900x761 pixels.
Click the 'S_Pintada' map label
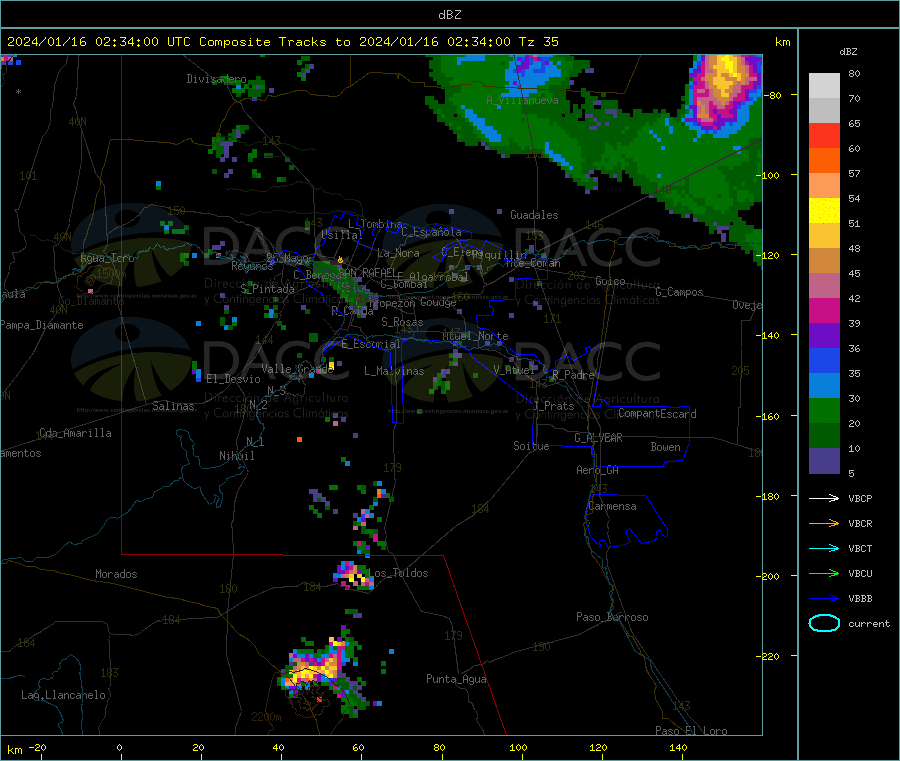click(x=267, y=289)
